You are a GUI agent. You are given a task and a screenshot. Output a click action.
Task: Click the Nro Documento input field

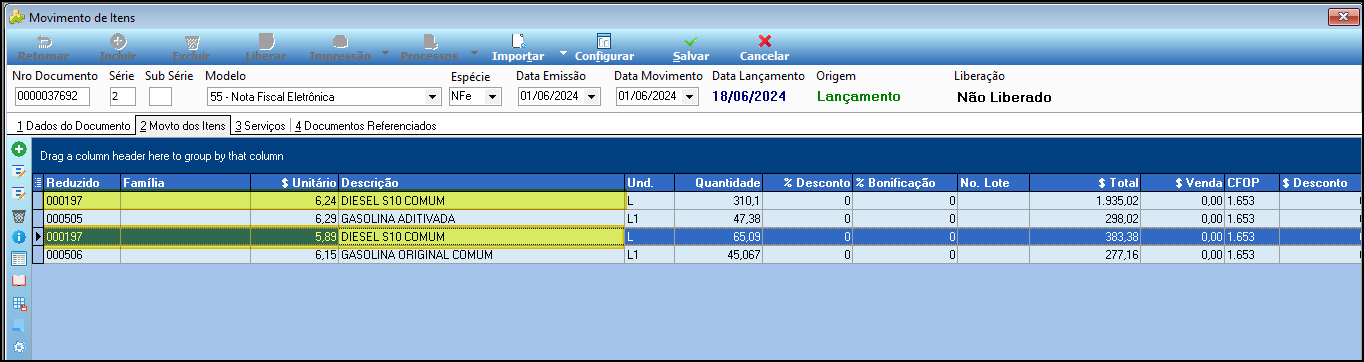tap(52, 97)
